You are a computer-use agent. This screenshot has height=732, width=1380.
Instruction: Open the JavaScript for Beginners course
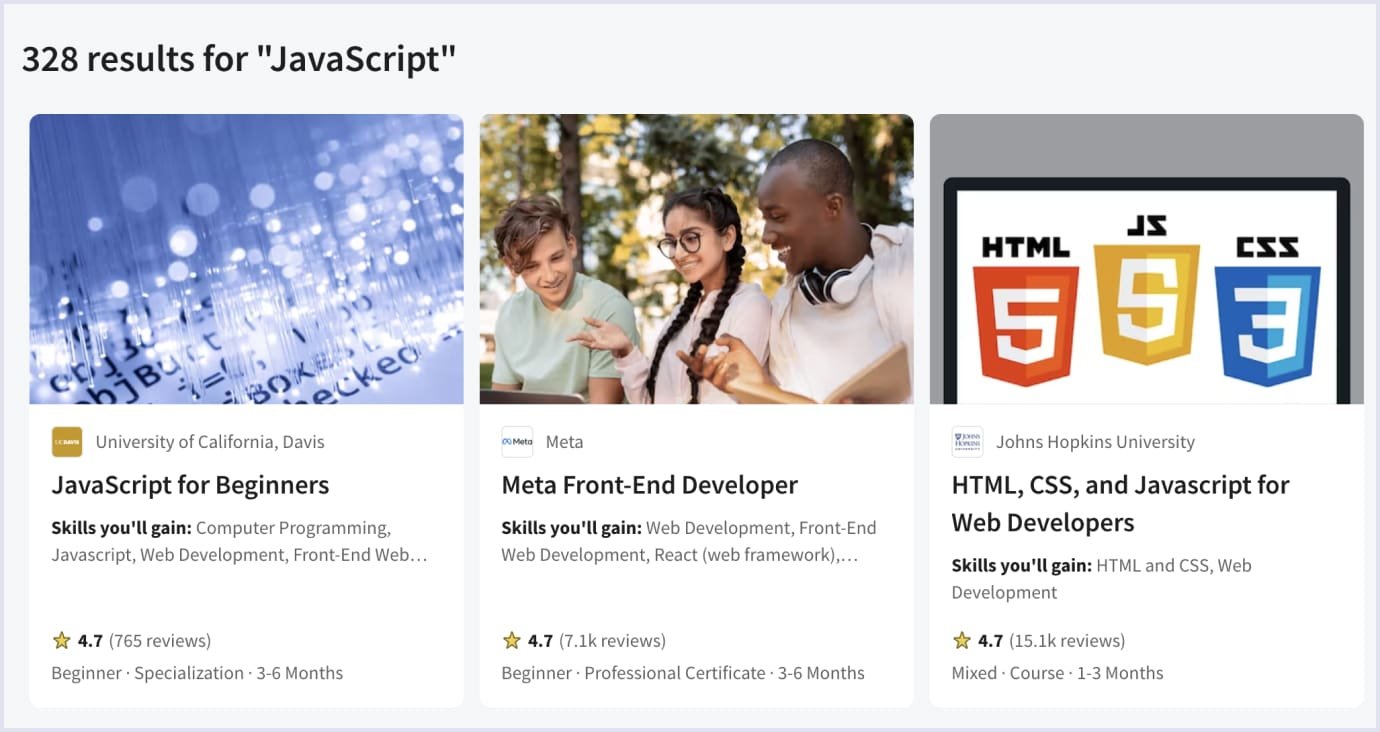pyautogui.click(x=190, y=485)
